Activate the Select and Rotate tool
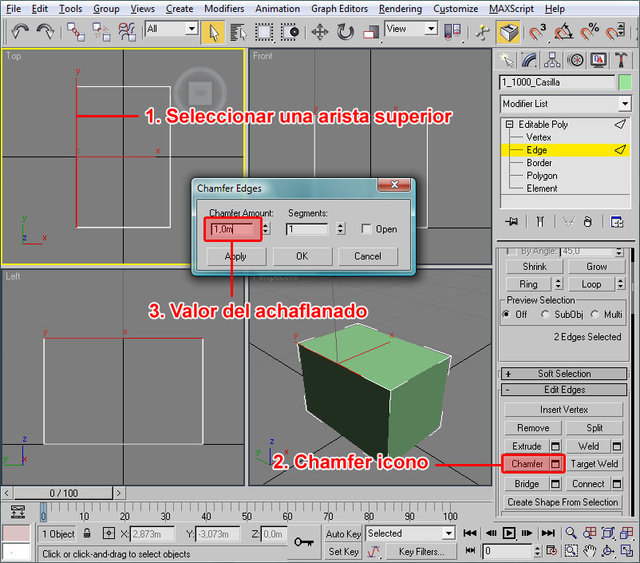This screenshot has height=563, width=640. tap(346, 31)
